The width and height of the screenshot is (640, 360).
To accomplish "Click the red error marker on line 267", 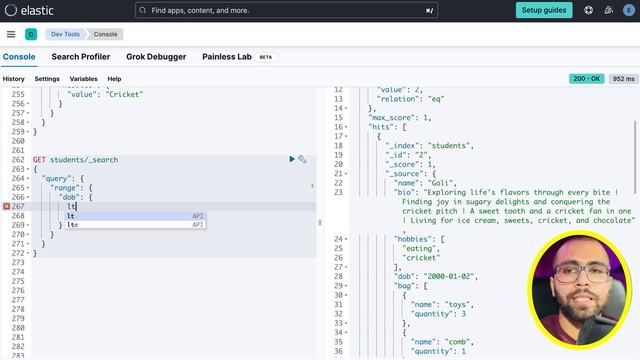I will (7, 207).
